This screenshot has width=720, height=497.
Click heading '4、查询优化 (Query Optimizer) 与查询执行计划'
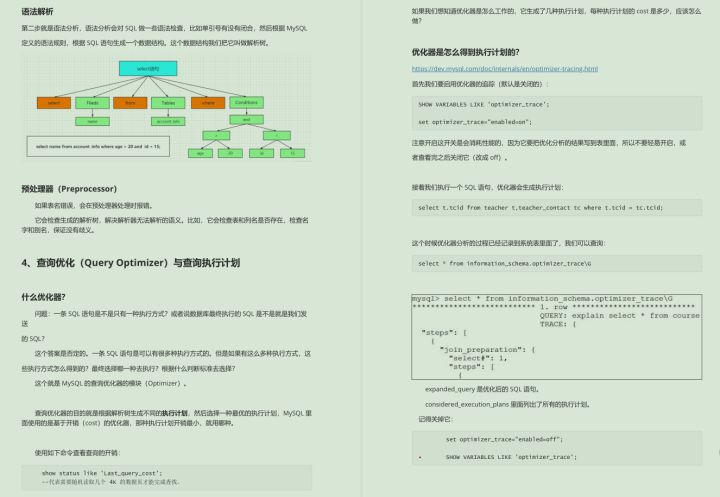130,263
